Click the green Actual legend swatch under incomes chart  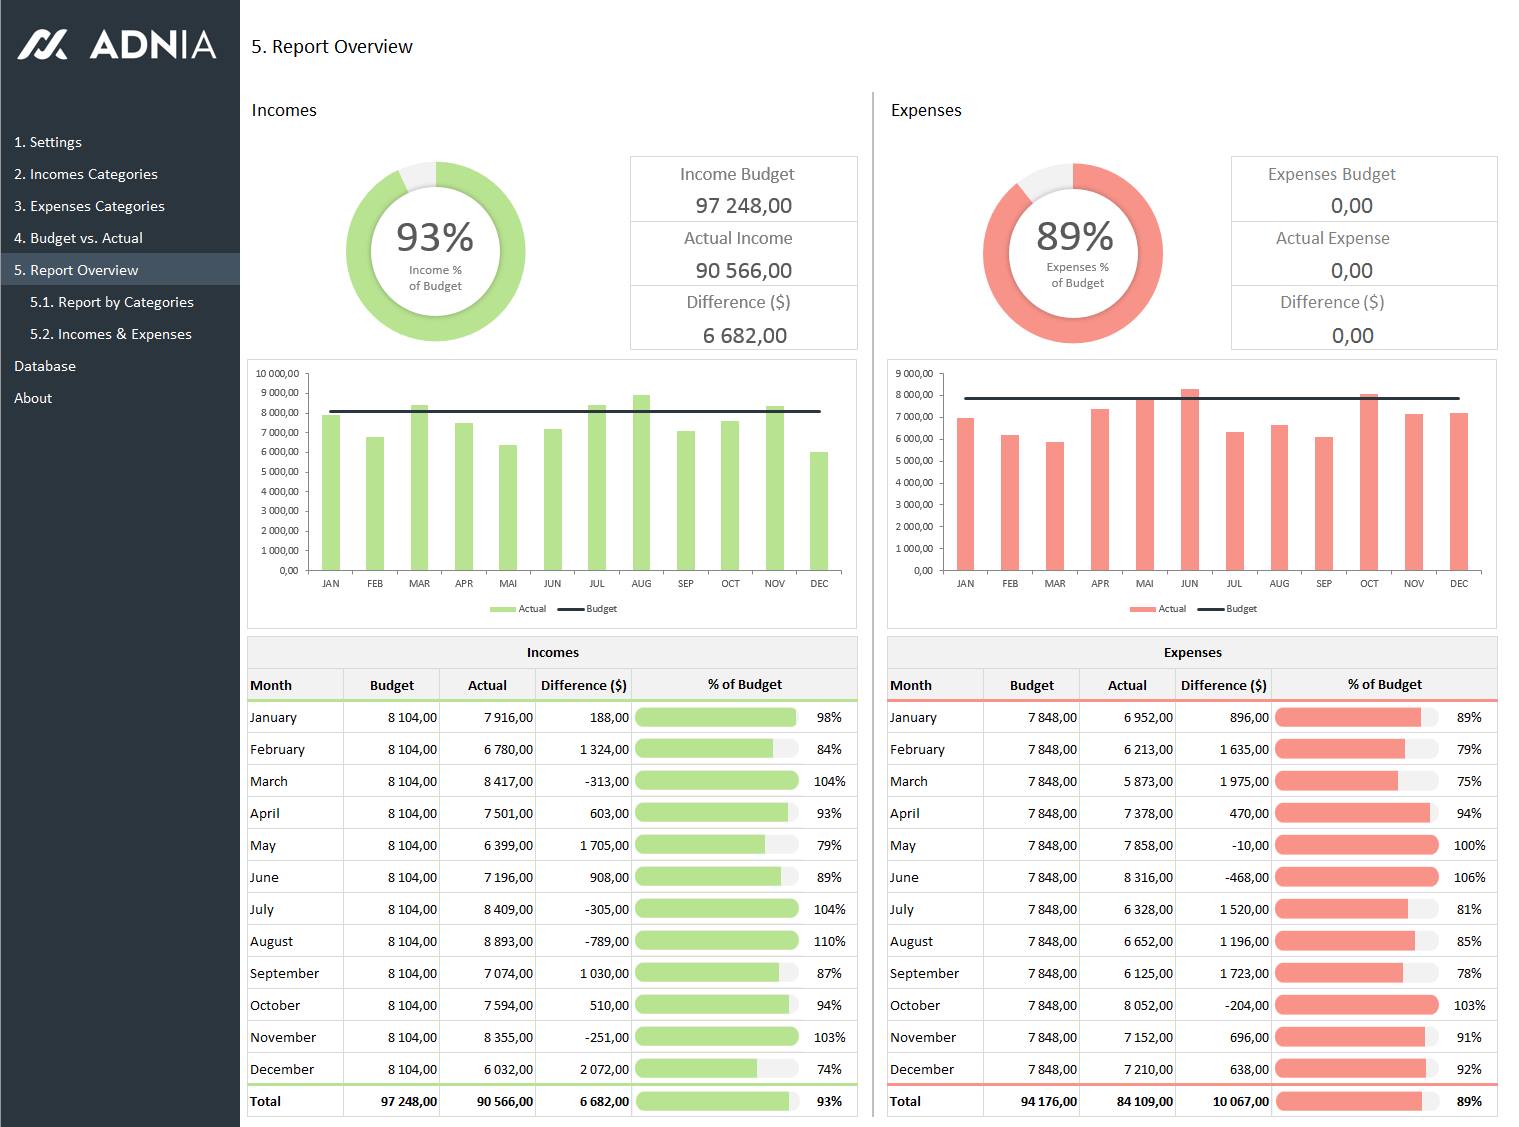pyautogui.click(x=502, y=609)
